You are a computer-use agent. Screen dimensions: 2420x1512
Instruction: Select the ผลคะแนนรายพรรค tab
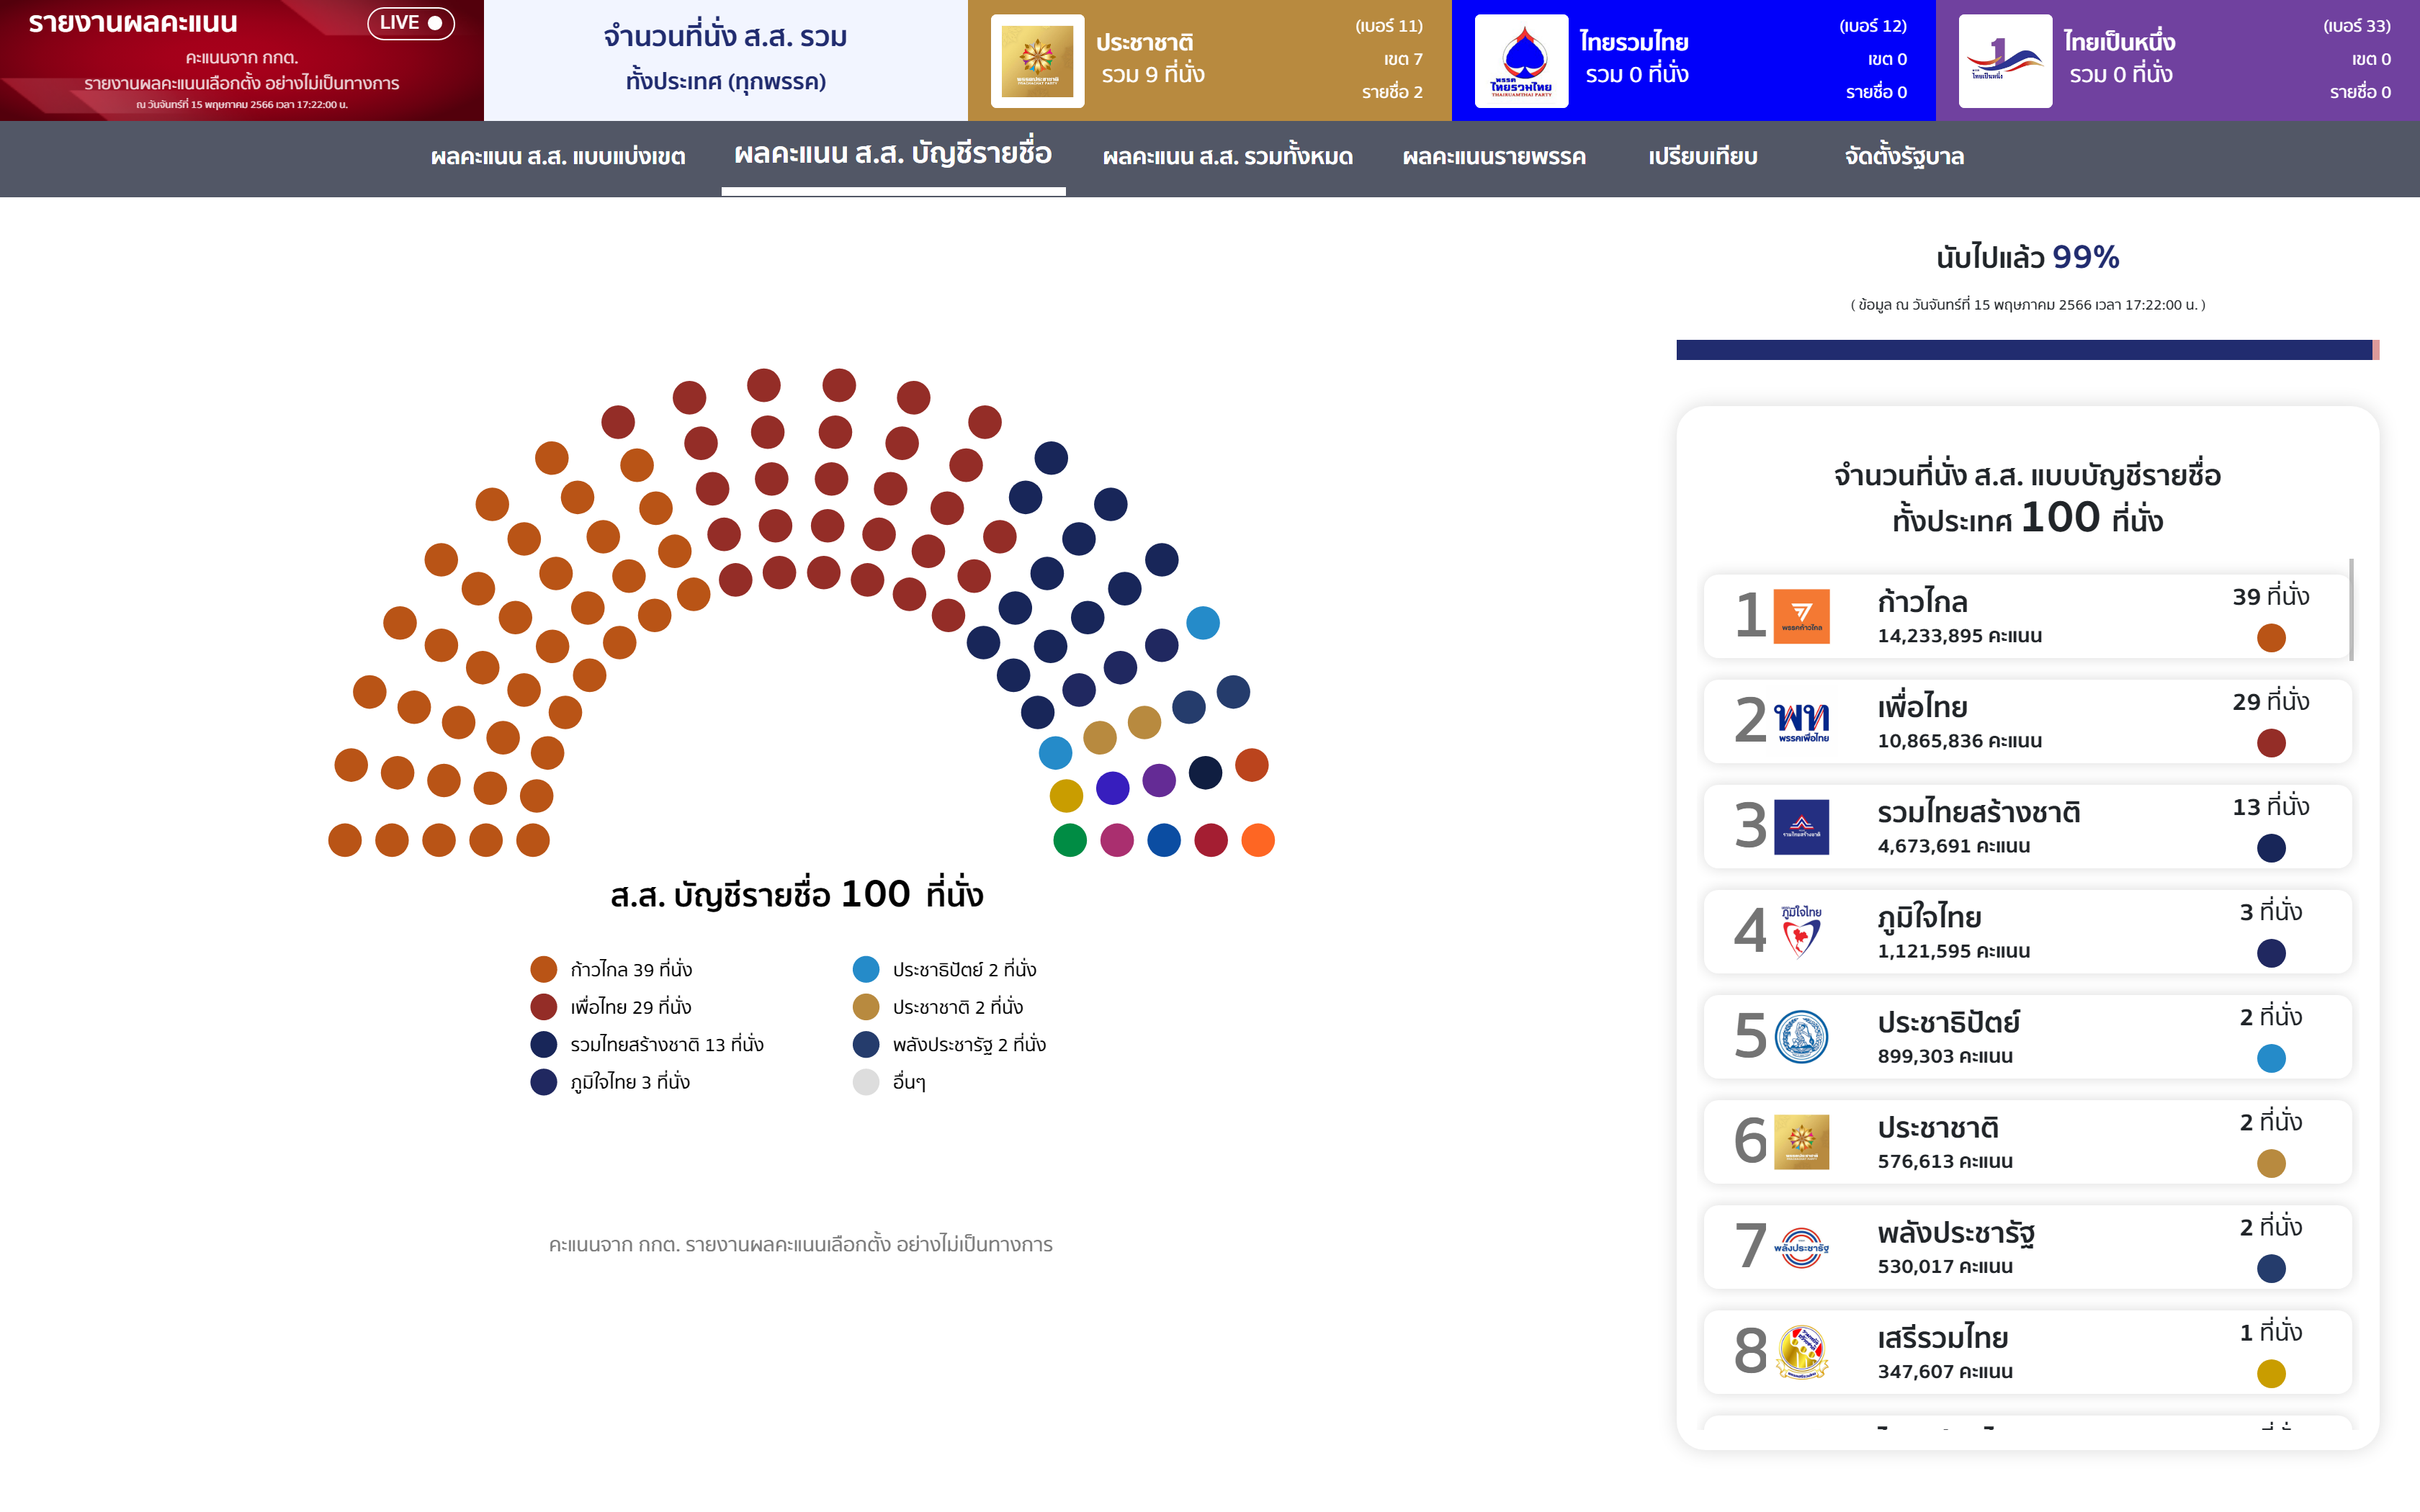point(1494,157)
